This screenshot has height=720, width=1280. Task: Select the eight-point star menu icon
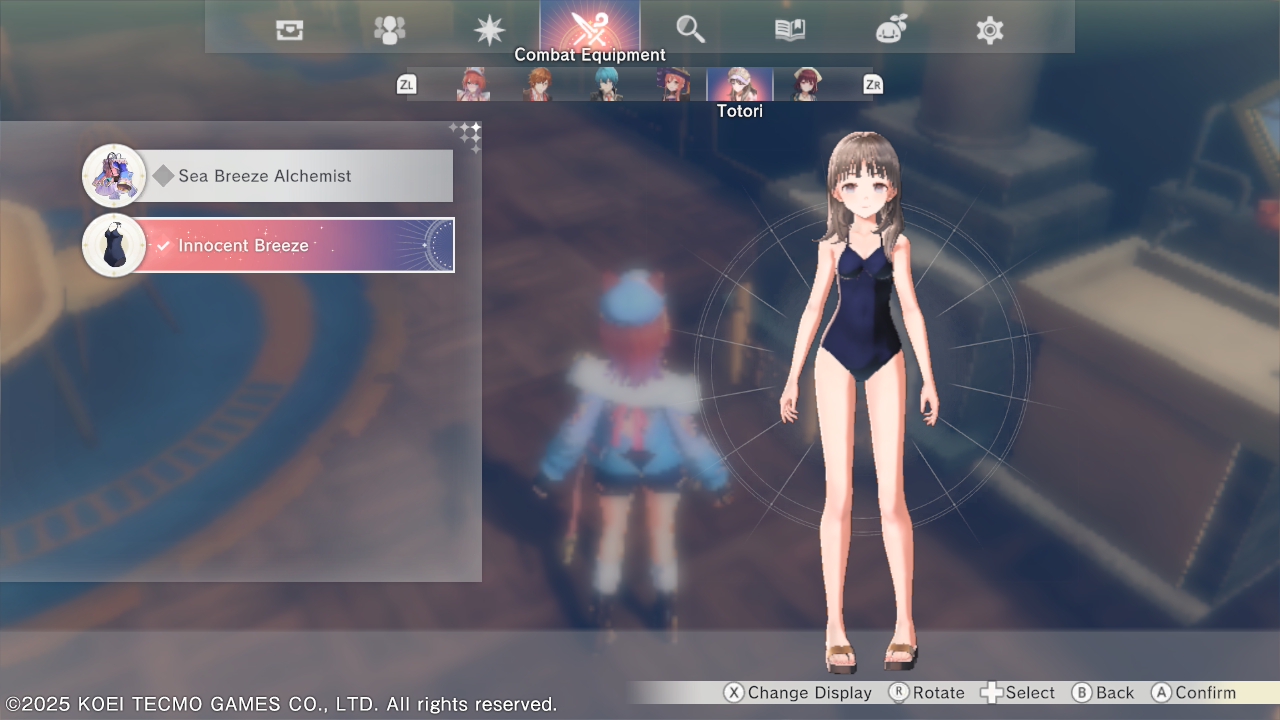tap(490, 30)
